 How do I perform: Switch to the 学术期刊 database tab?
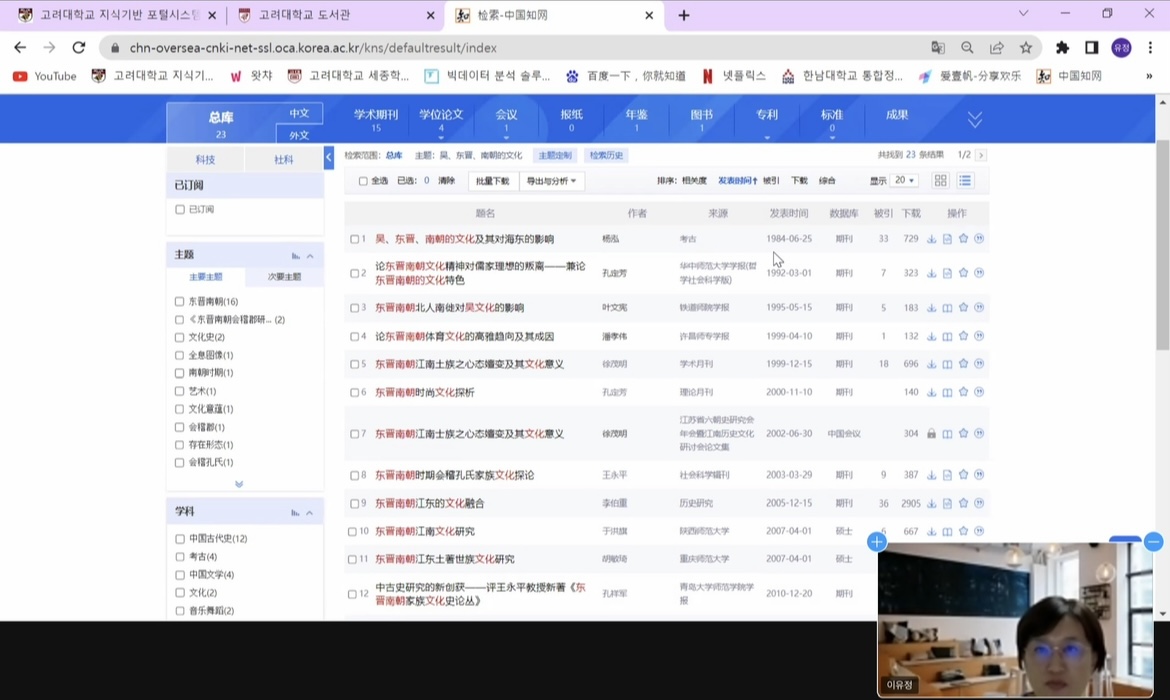coord(375,120)
